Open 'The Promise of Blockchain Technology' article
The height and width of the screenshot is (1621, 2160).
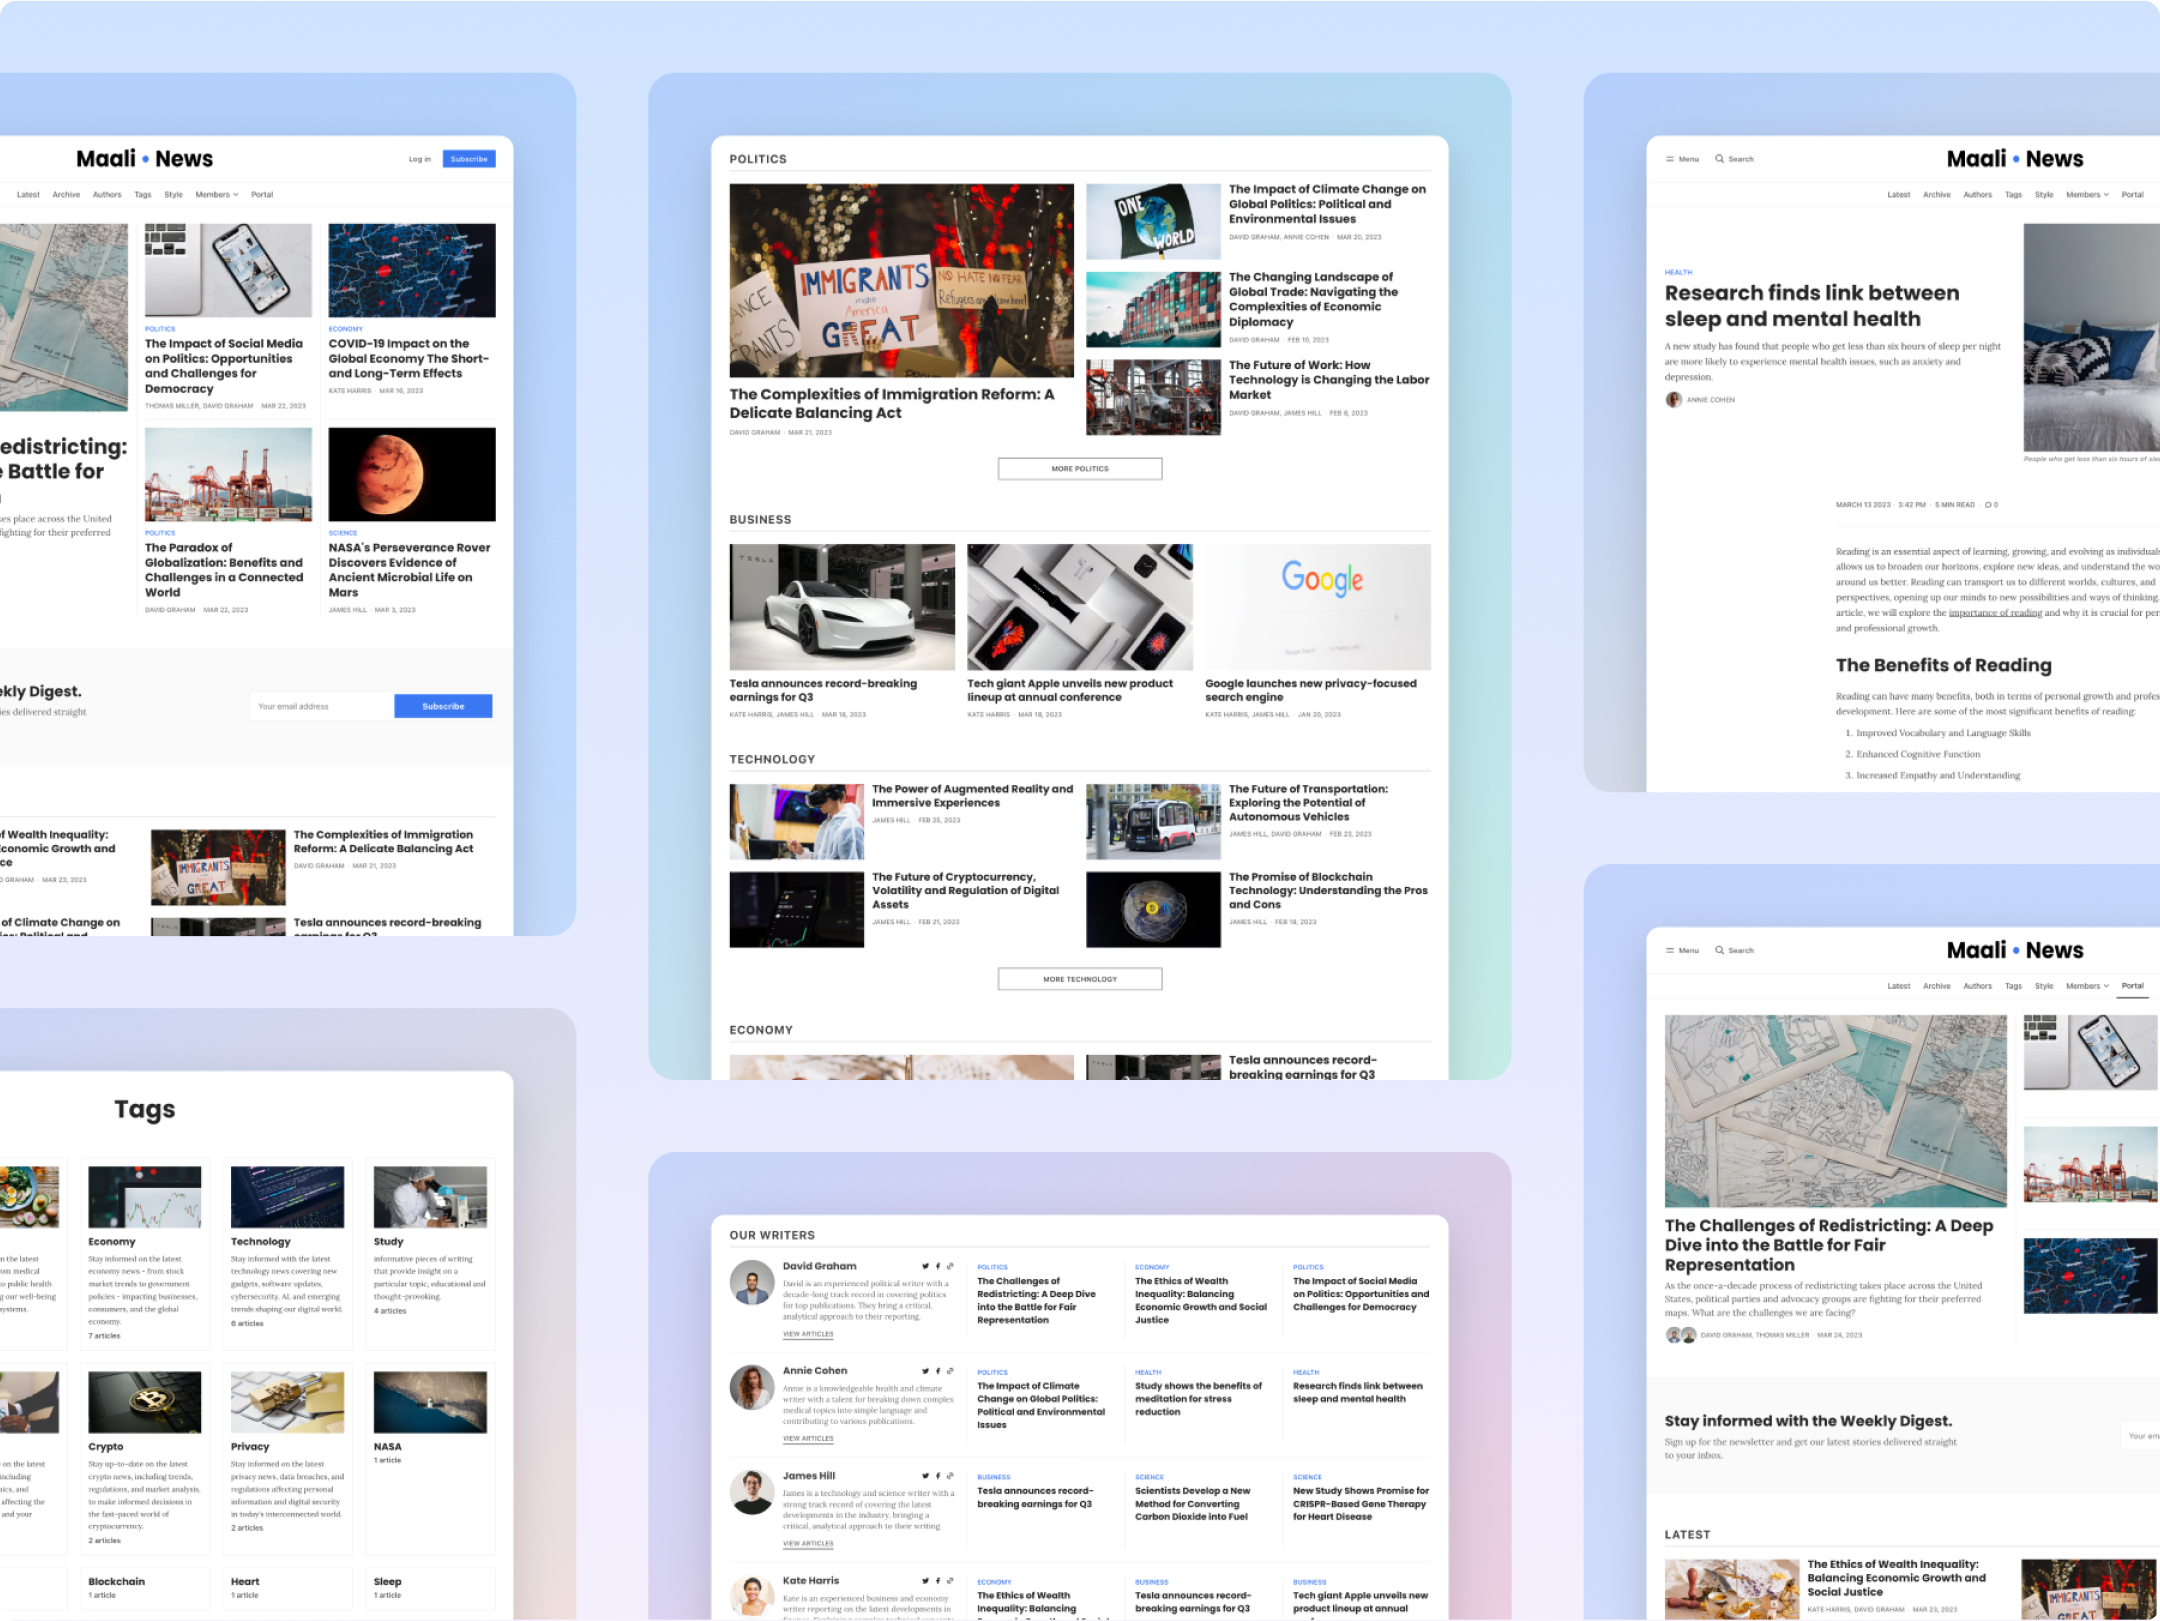click(1328, 890)
